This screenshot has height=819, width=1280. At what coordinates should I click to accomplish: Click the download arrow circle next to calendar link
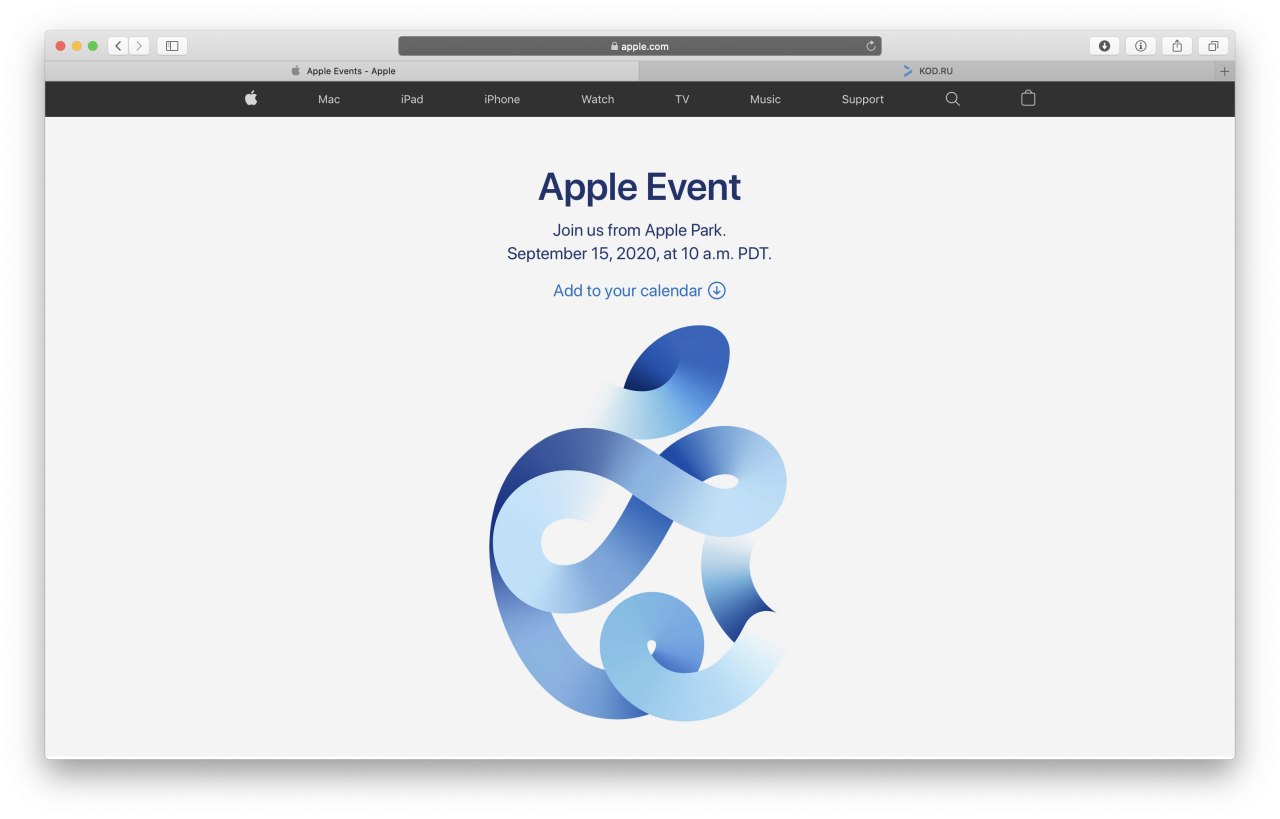click(717, 290)
